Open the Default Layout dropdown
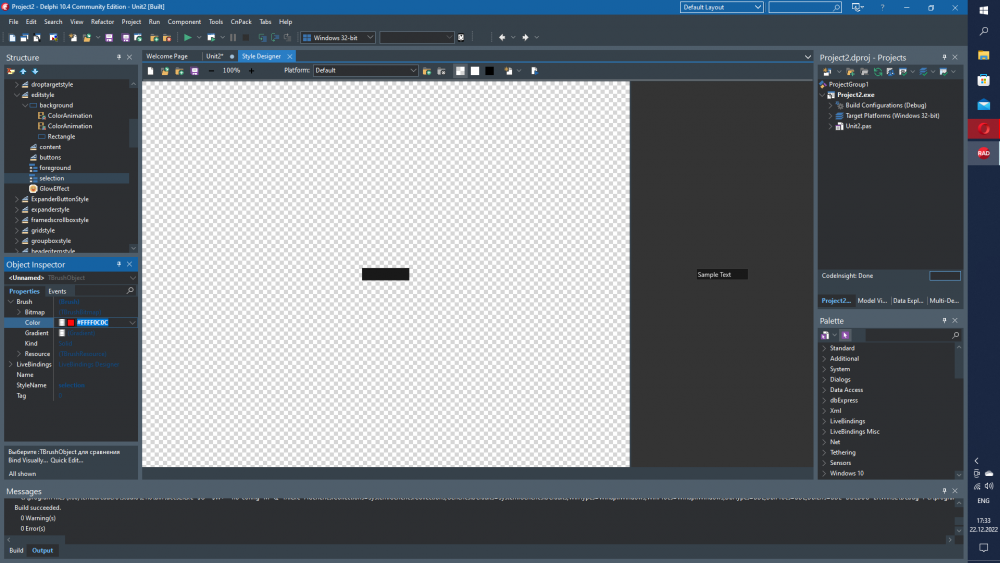 tap(721, 7)
